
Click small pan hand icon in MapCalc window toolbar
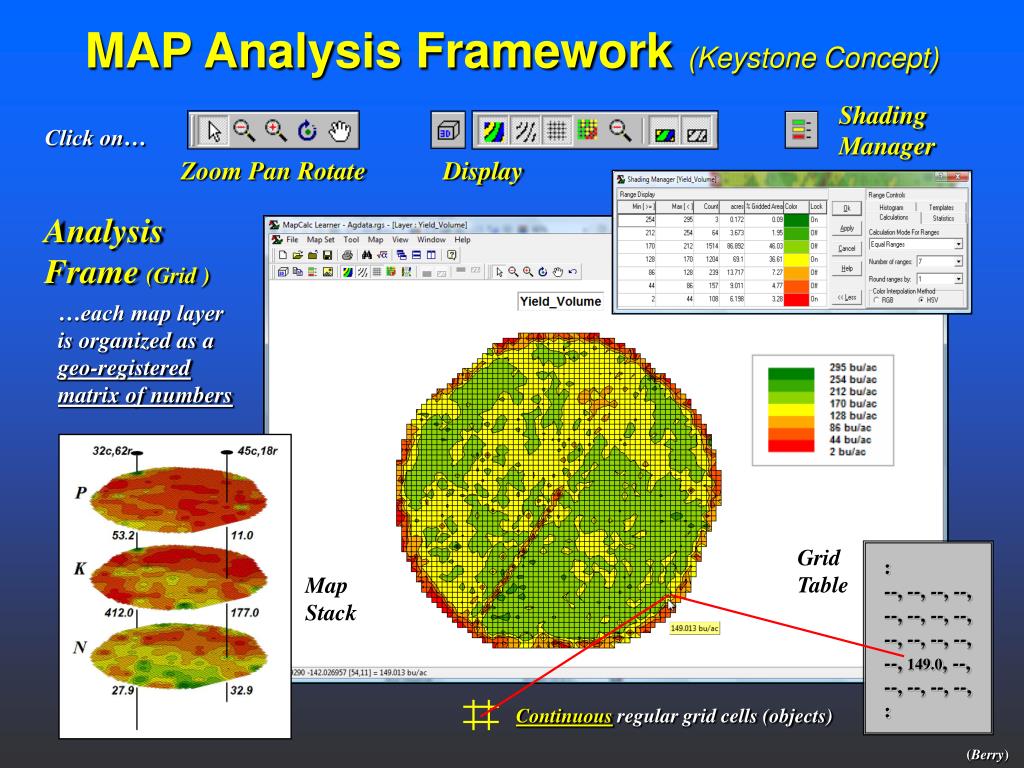pyautogui.click(x=558, y=272)
